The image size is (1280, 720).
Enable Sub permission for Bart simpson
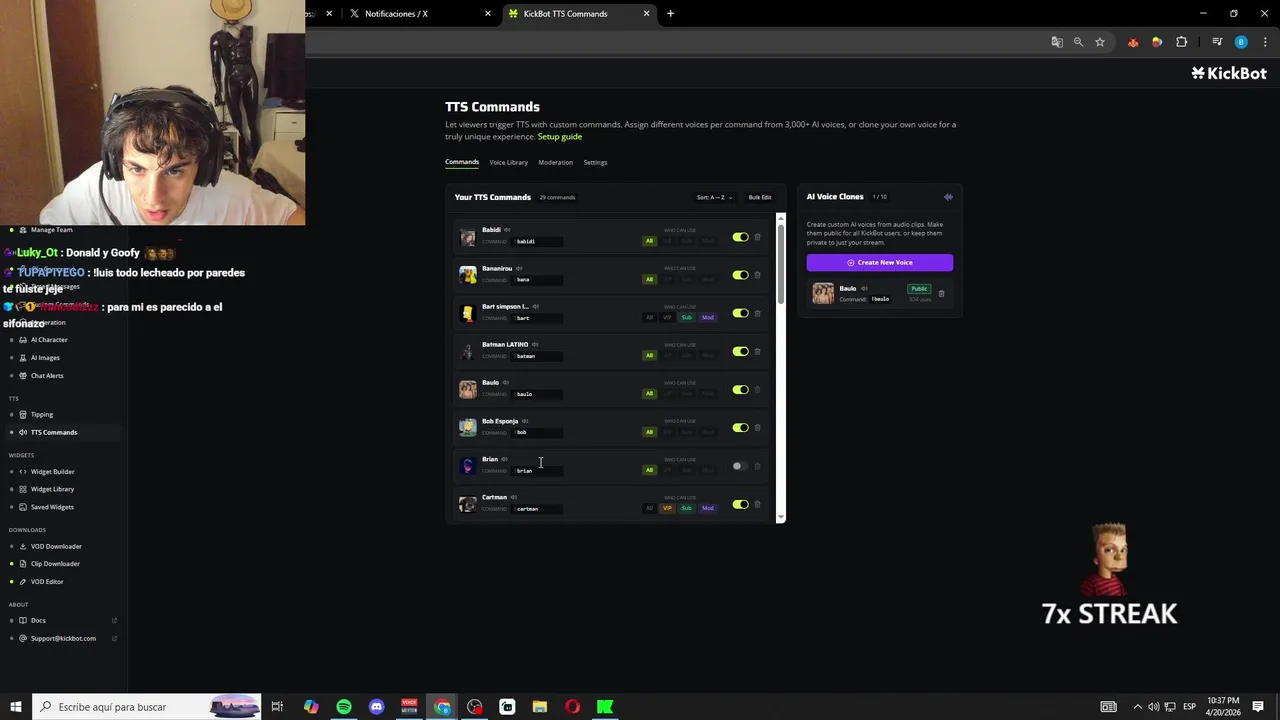tap(686, 318)
